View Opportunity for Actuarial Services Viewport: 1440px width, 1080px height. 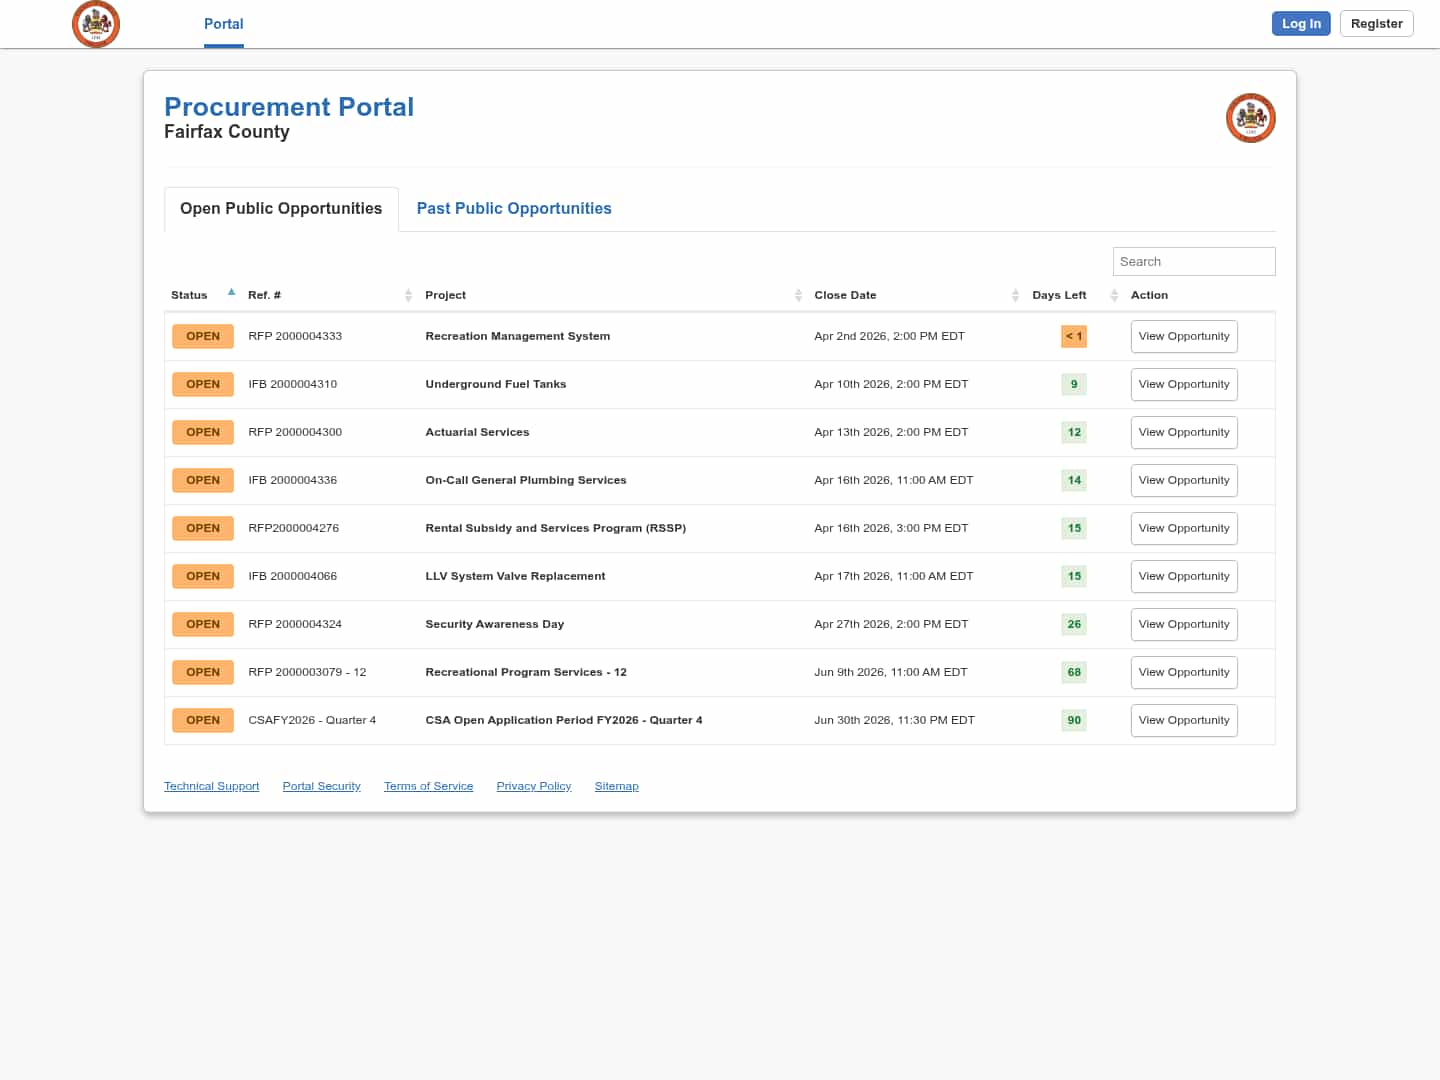click(1183, 432)
